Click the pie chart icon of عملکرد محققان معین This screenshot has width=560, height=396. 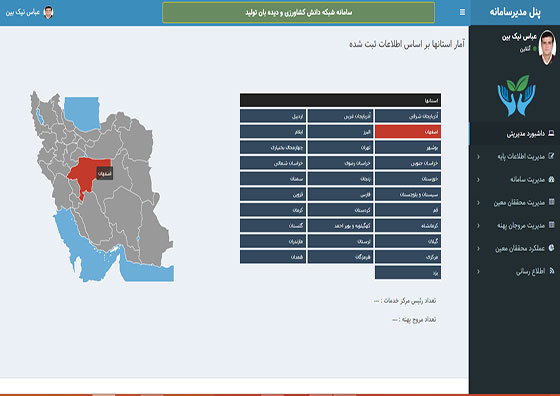coord(551,248)
